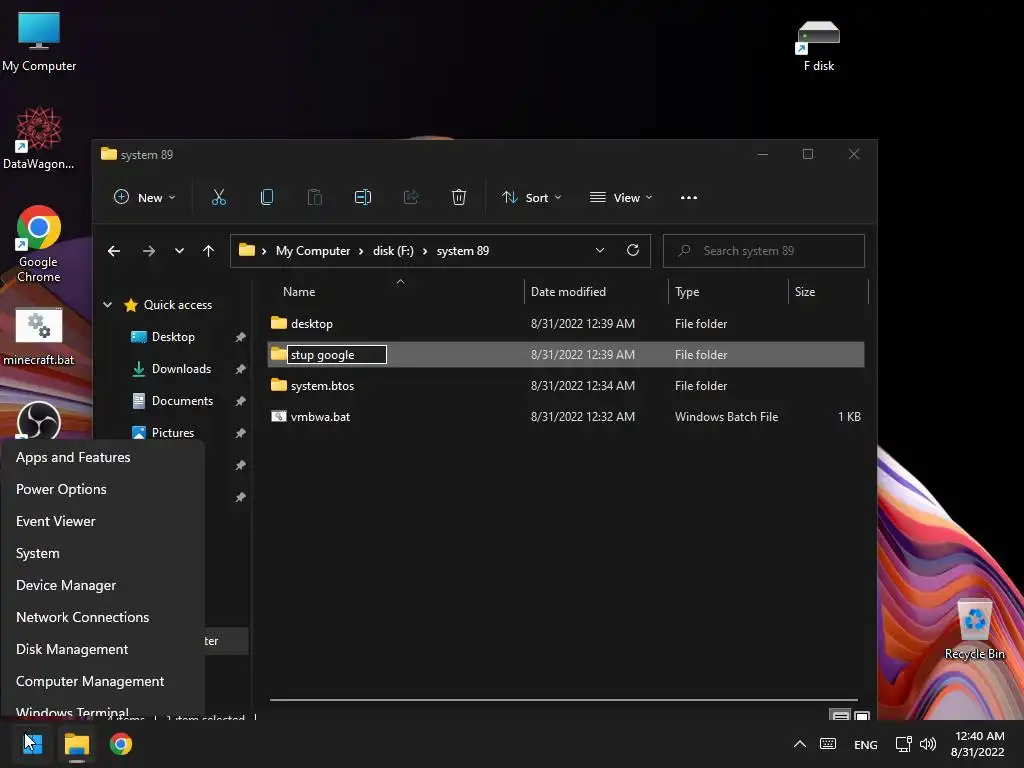
Task: Open Google Chrome desktop shortcut
Action: (39, 244)
